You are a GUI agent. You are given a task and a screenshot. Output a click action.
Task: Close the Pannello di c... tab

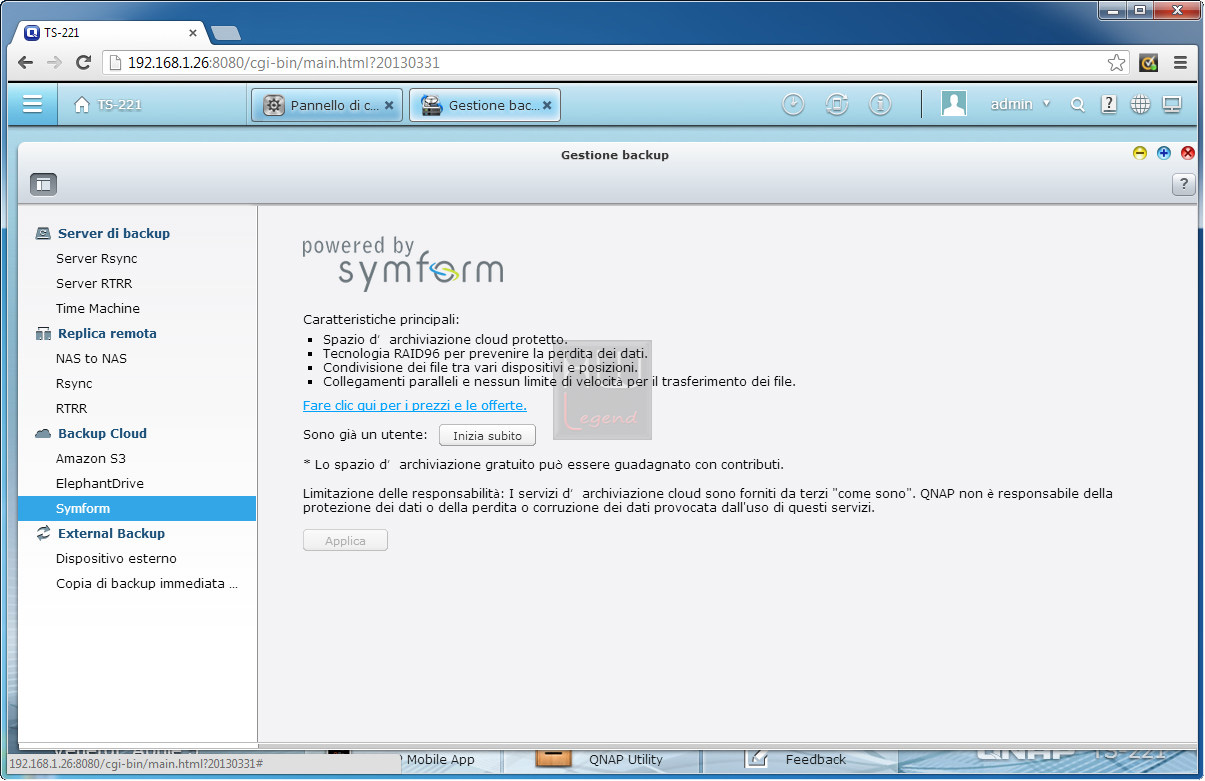[389, 105]
